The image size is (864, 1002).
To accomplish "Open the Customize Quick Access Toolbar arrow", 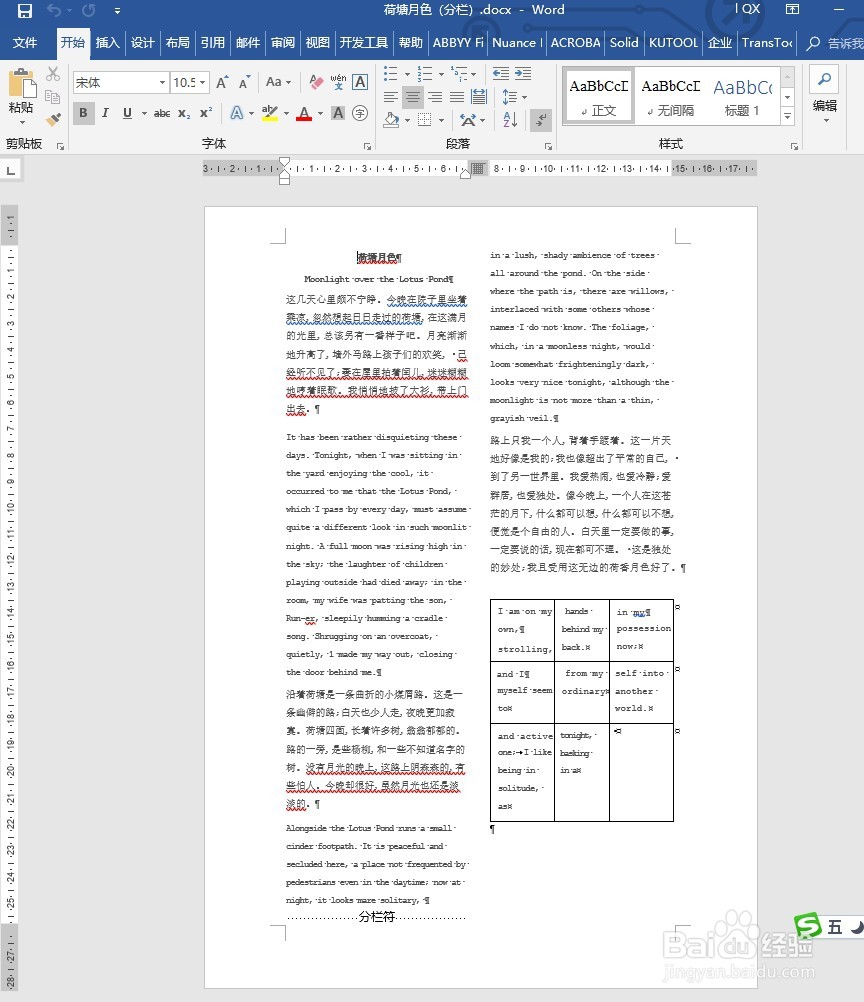I will (x=117, y=10).
